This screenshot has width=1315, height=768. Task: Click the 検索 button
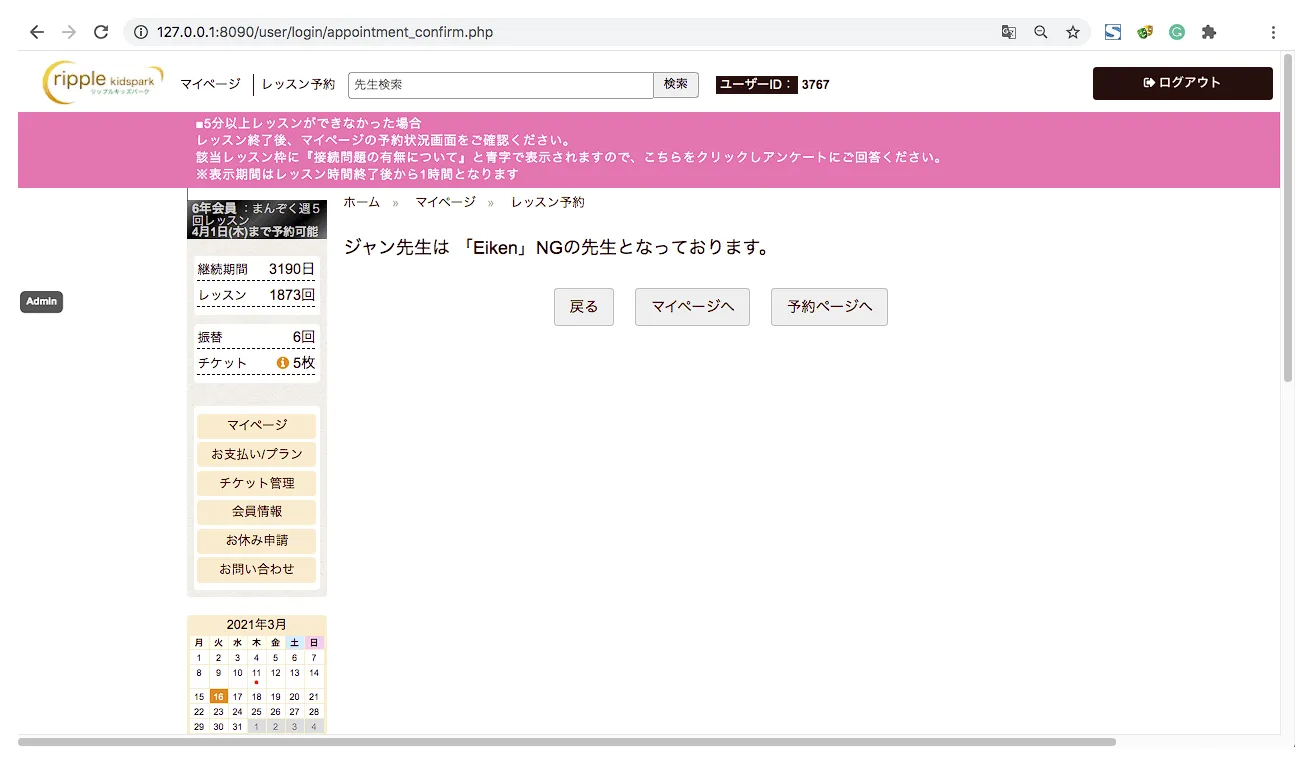pos(676,85)
